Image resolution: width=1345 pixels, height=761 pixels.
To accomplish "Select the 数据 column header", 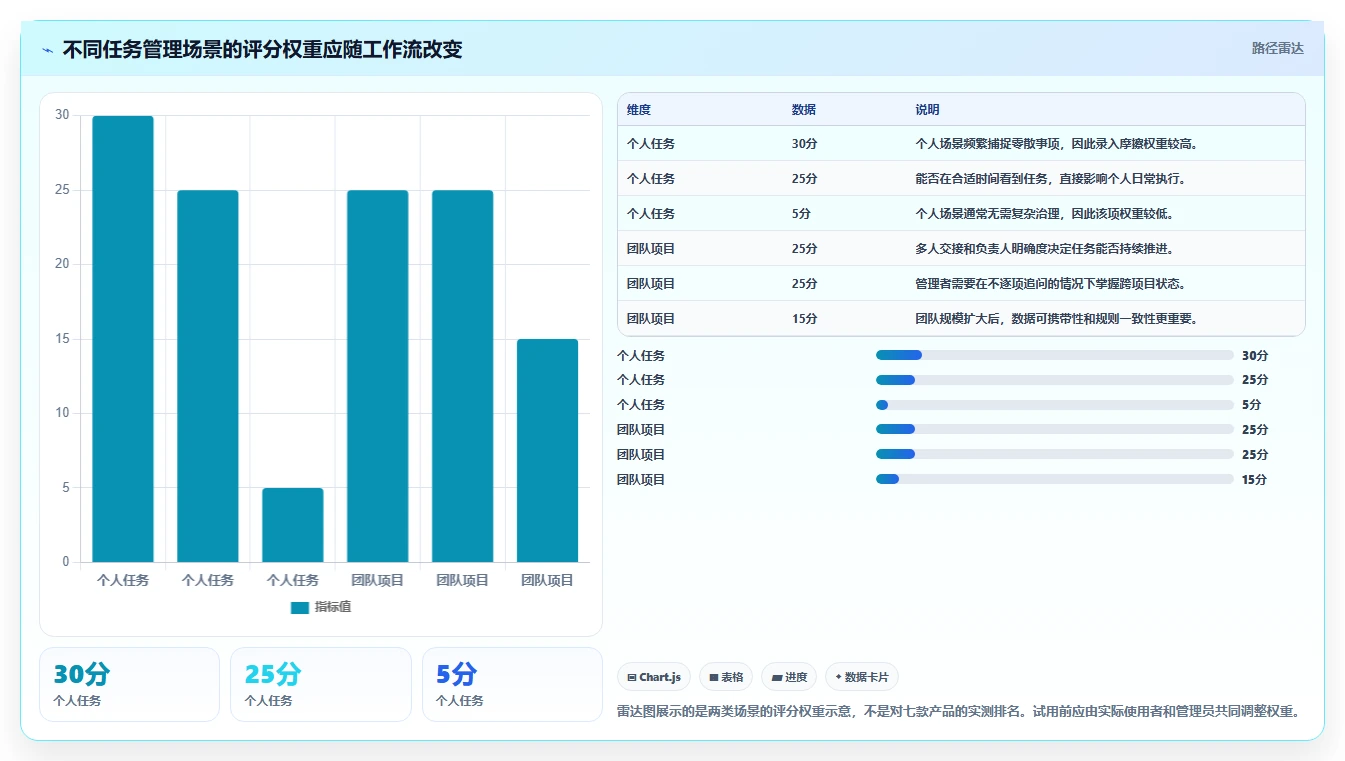I will click(x=804, y=110).
